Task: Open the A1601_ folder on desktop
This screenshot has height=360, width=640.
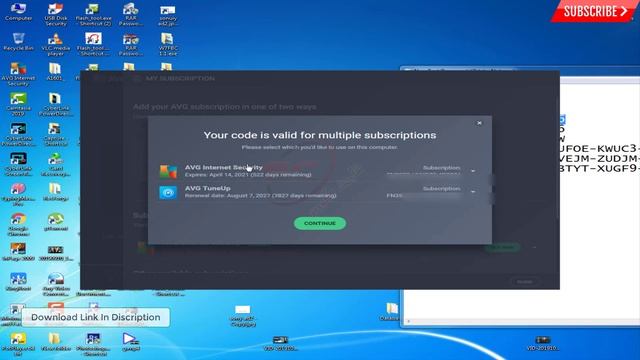Action: tap(55, 72)
